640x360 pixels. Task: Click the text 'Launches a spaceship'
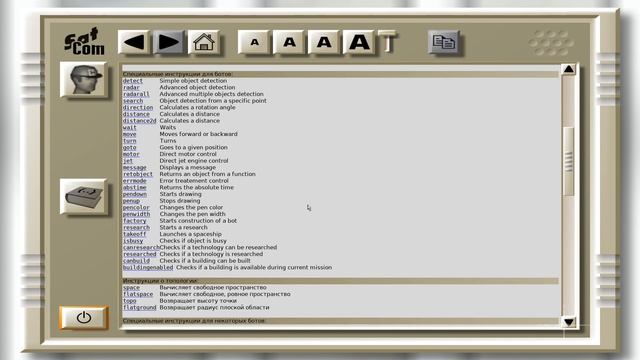tap(191, 234)
